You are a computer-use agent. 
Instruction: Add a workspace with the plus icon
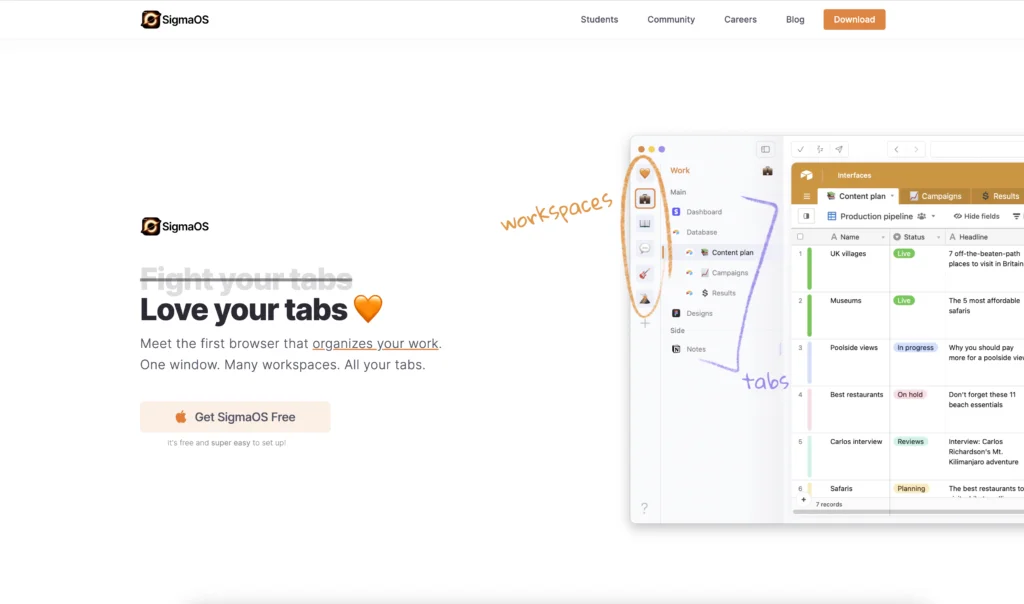click(x=645, y=323)
